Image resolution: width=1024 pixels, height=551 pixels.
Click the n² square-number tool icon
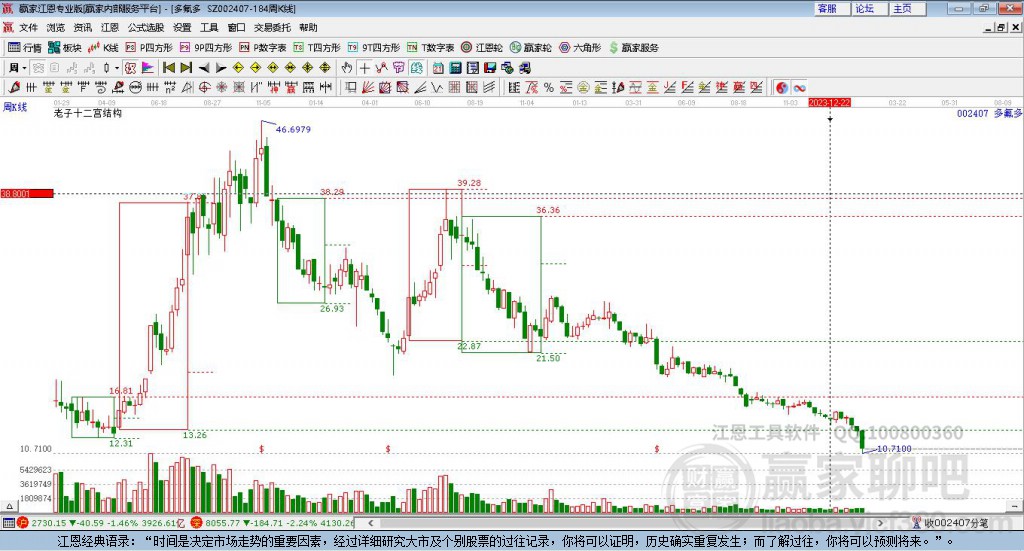pyautogui.click(x=170, y=87)
